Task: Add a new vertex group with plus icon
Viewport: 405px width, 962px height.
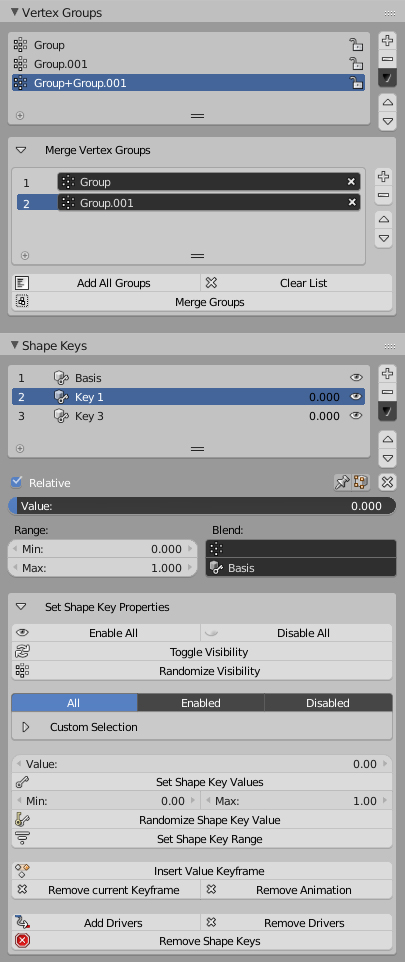Action: pyautogui.click(x=387, y=41)
